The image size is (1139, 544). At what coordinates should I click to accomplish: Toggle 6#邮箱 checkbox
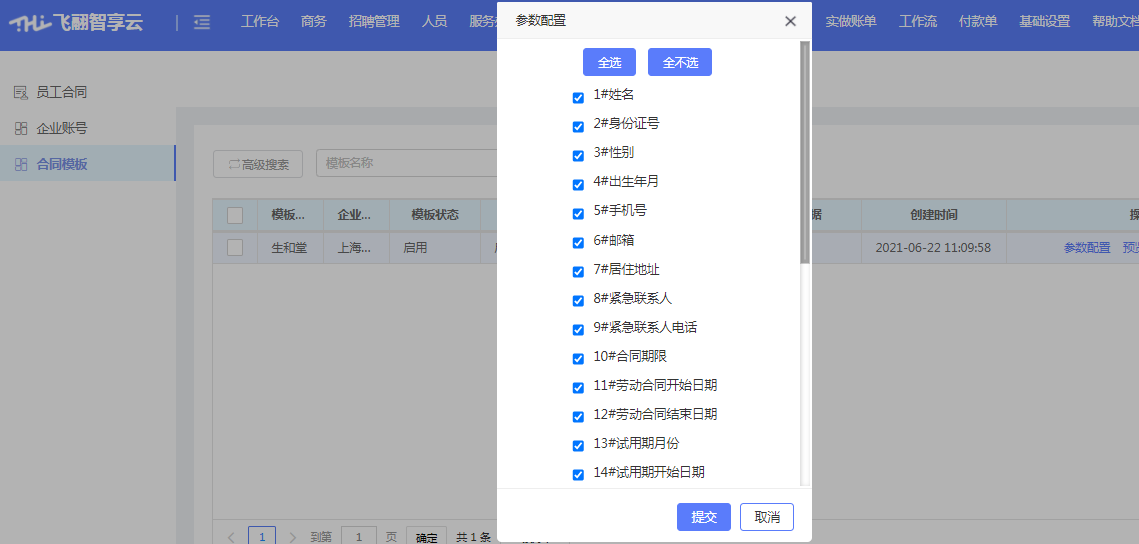point(578,243)
